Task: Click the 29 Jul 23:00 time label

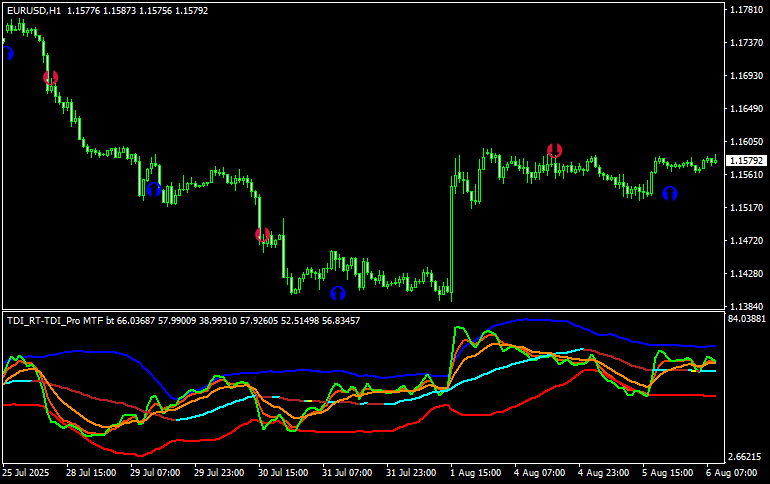Action: (x=219, y=472)
